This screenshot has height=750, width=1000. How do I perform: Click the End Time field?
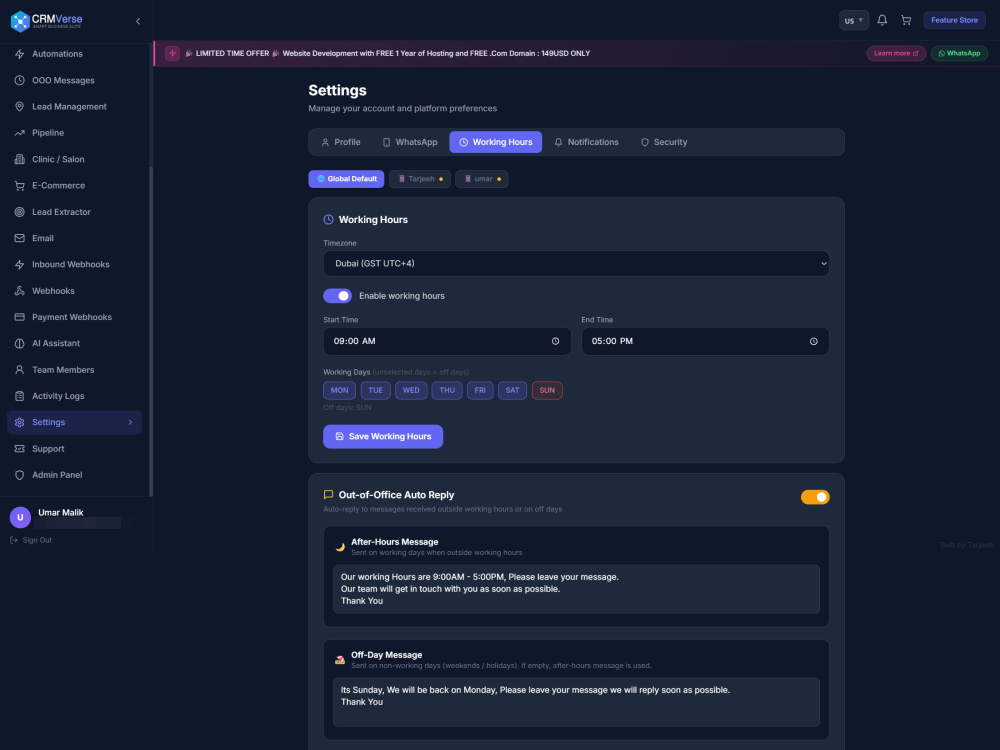pyautogui.click(x=705, y=341)
